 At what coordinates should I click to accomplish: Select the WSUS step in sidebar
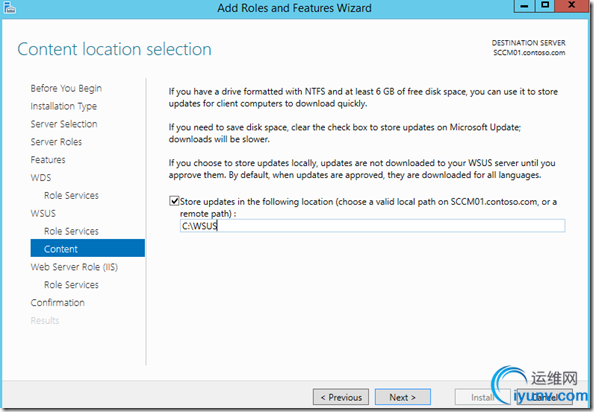coord(43,213)
